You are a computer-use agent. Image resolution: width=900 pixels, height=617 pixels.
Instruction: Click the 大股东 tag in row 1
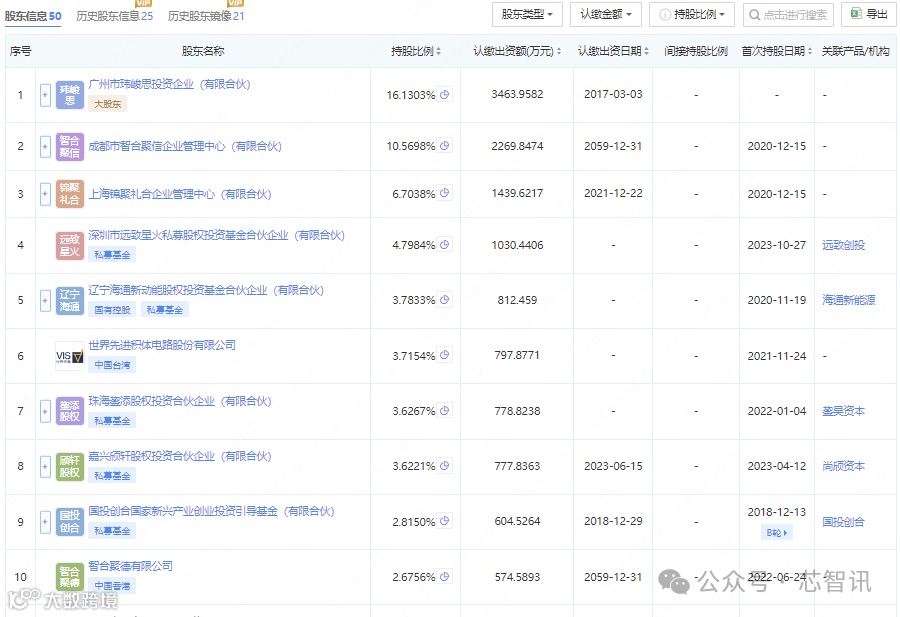pyautogui.click(x=107, y=104)
